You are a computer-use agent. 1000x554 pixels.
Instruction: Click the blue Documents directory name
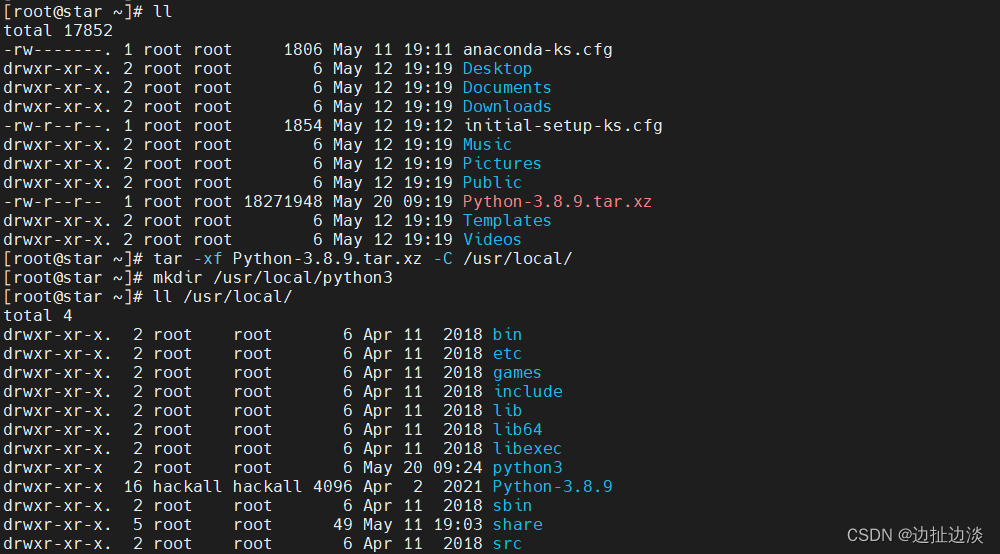pos(507,87)
